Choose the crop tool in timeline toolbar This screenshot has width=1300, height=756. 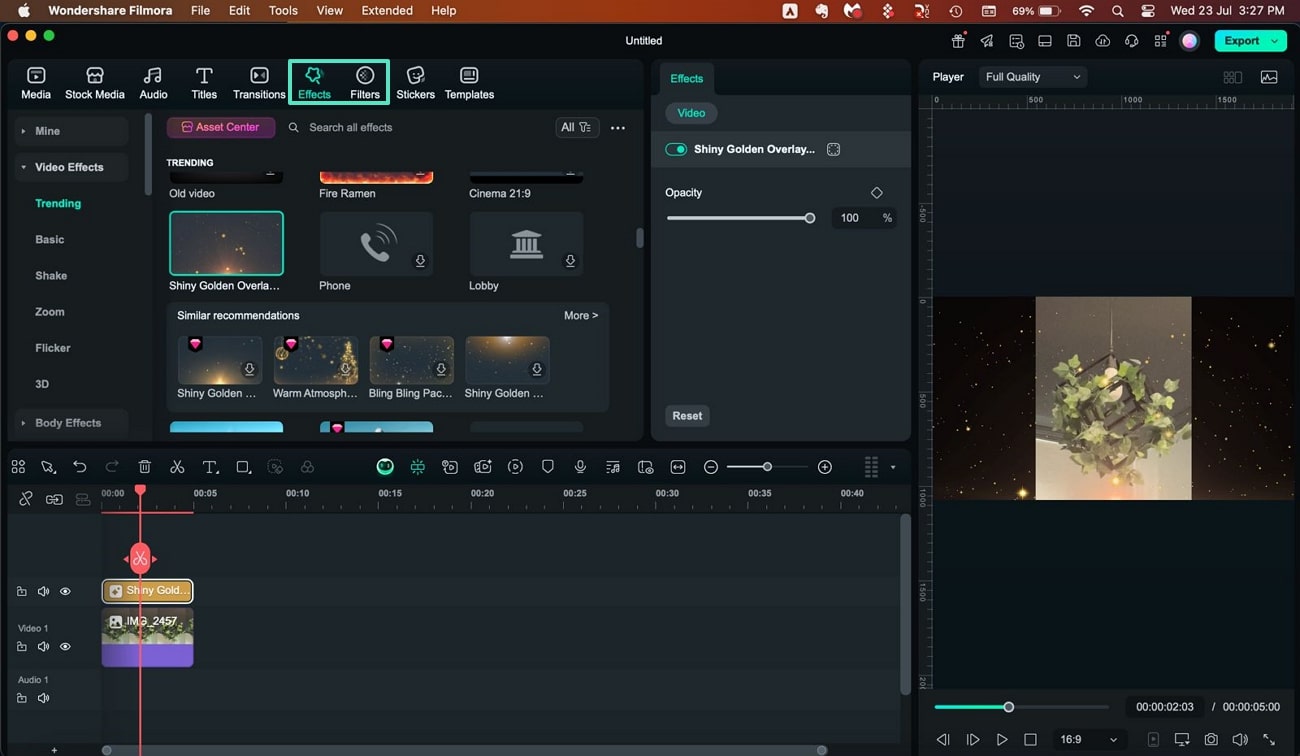[x=243, y=467]
